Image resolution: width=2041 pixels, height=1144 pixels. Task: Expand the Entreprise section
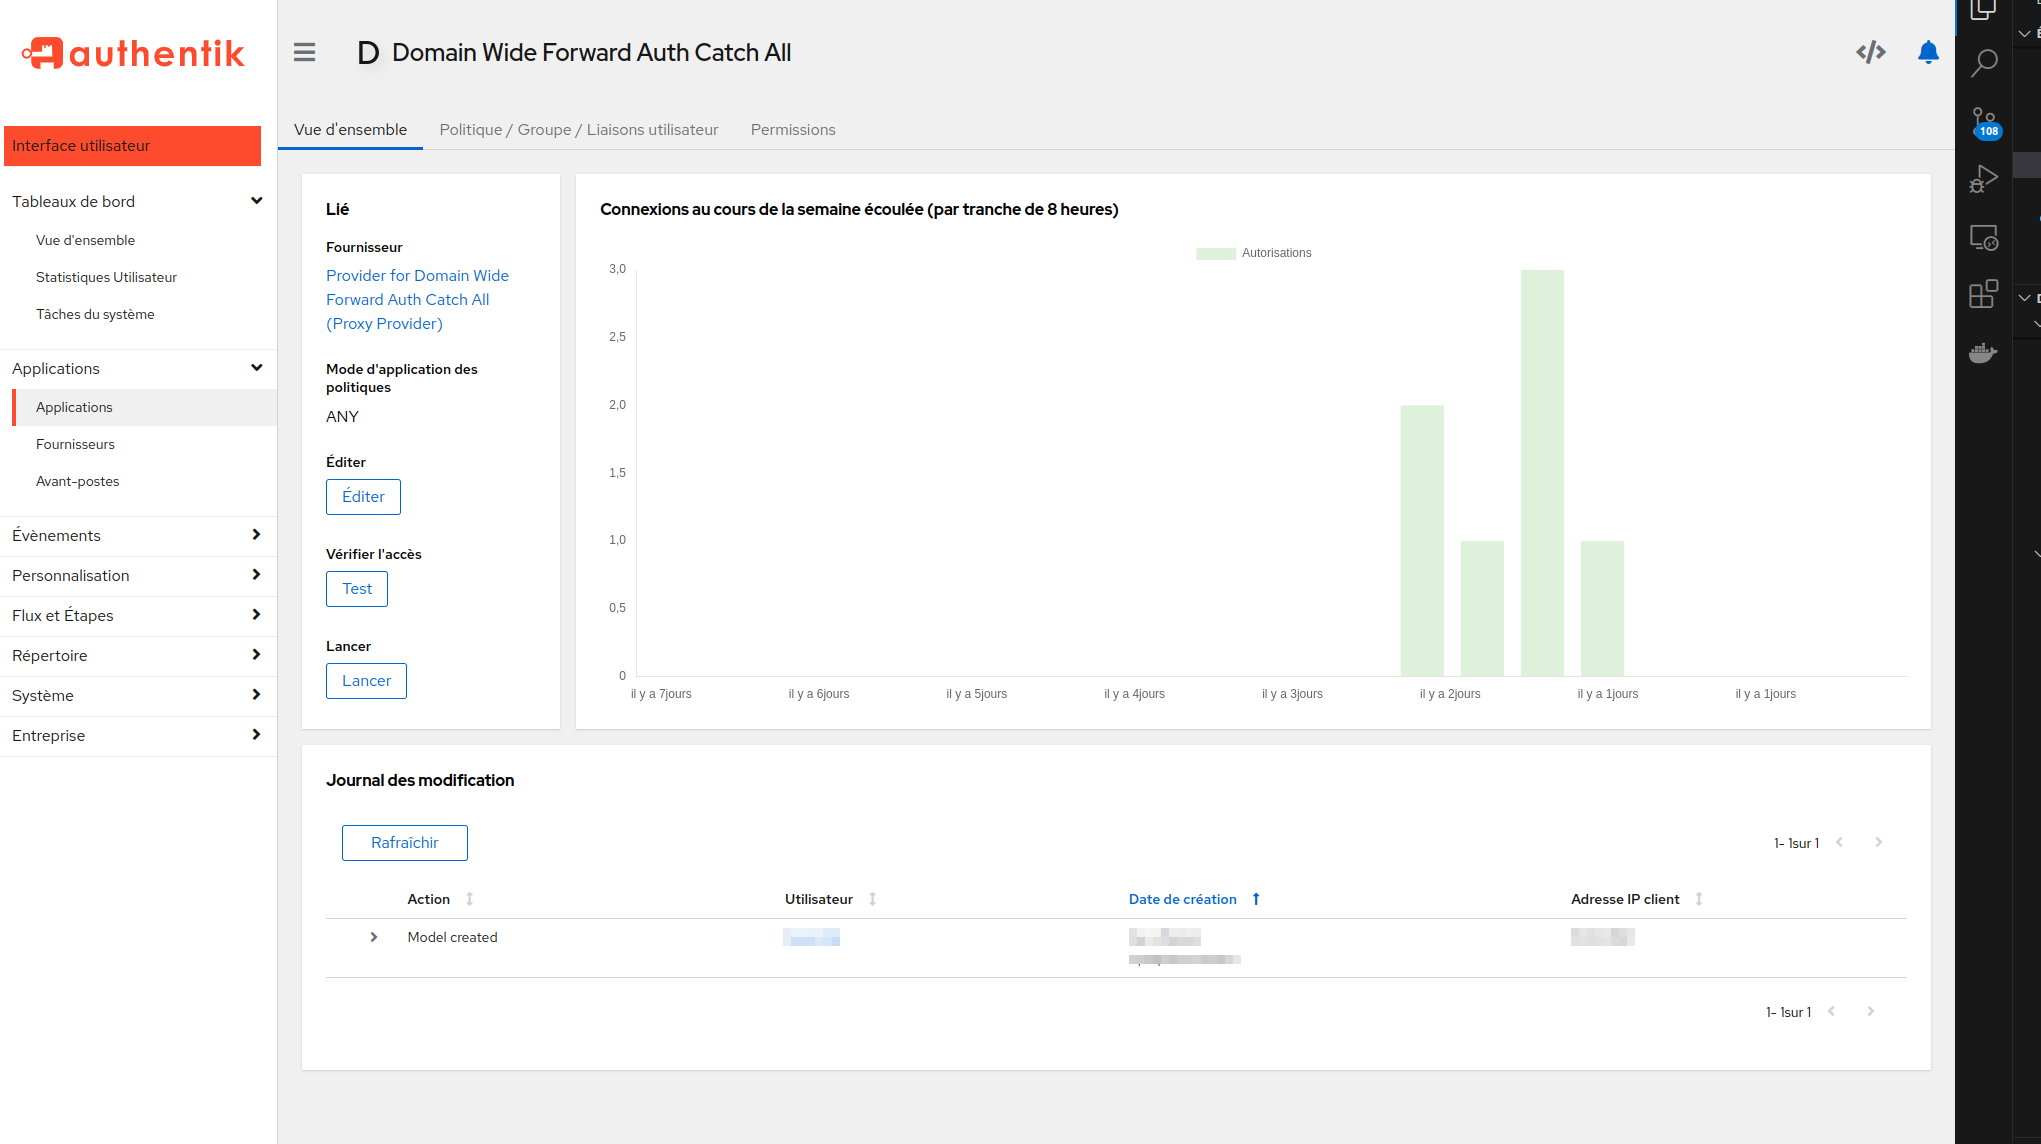138,735
